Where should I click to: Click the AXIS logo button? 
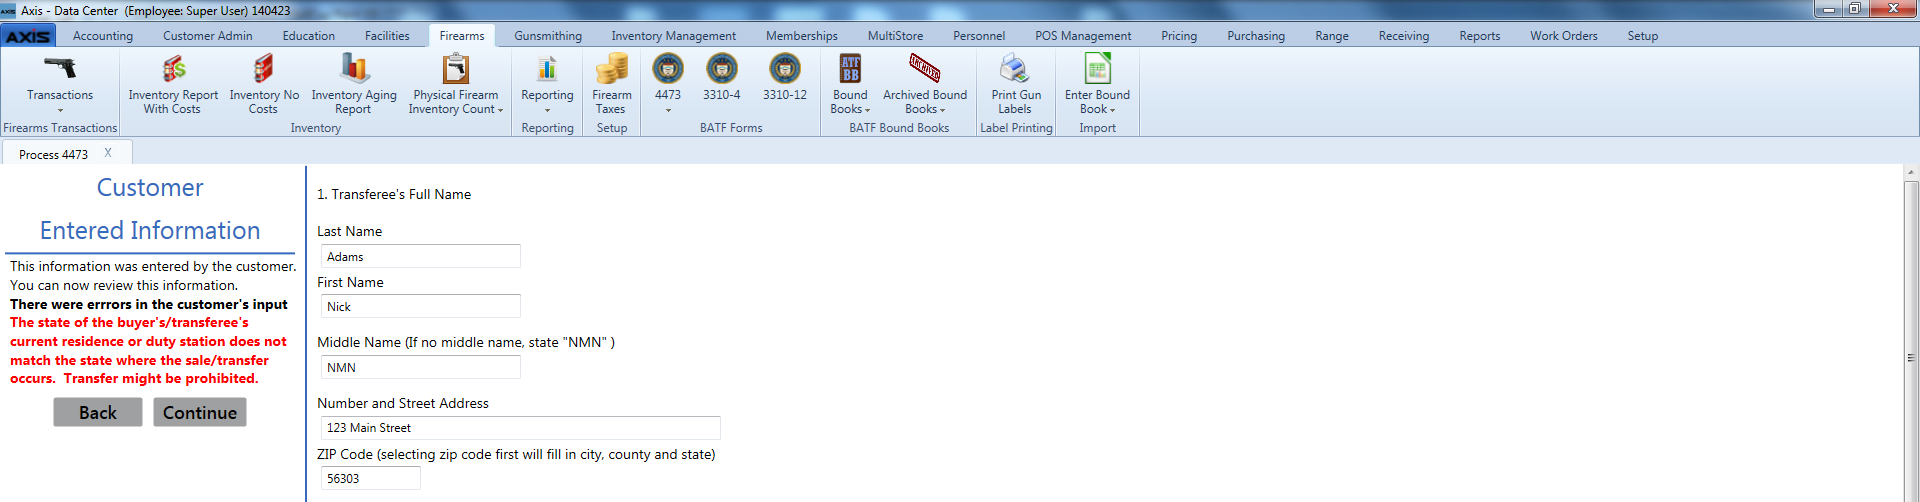coord(28,36)
